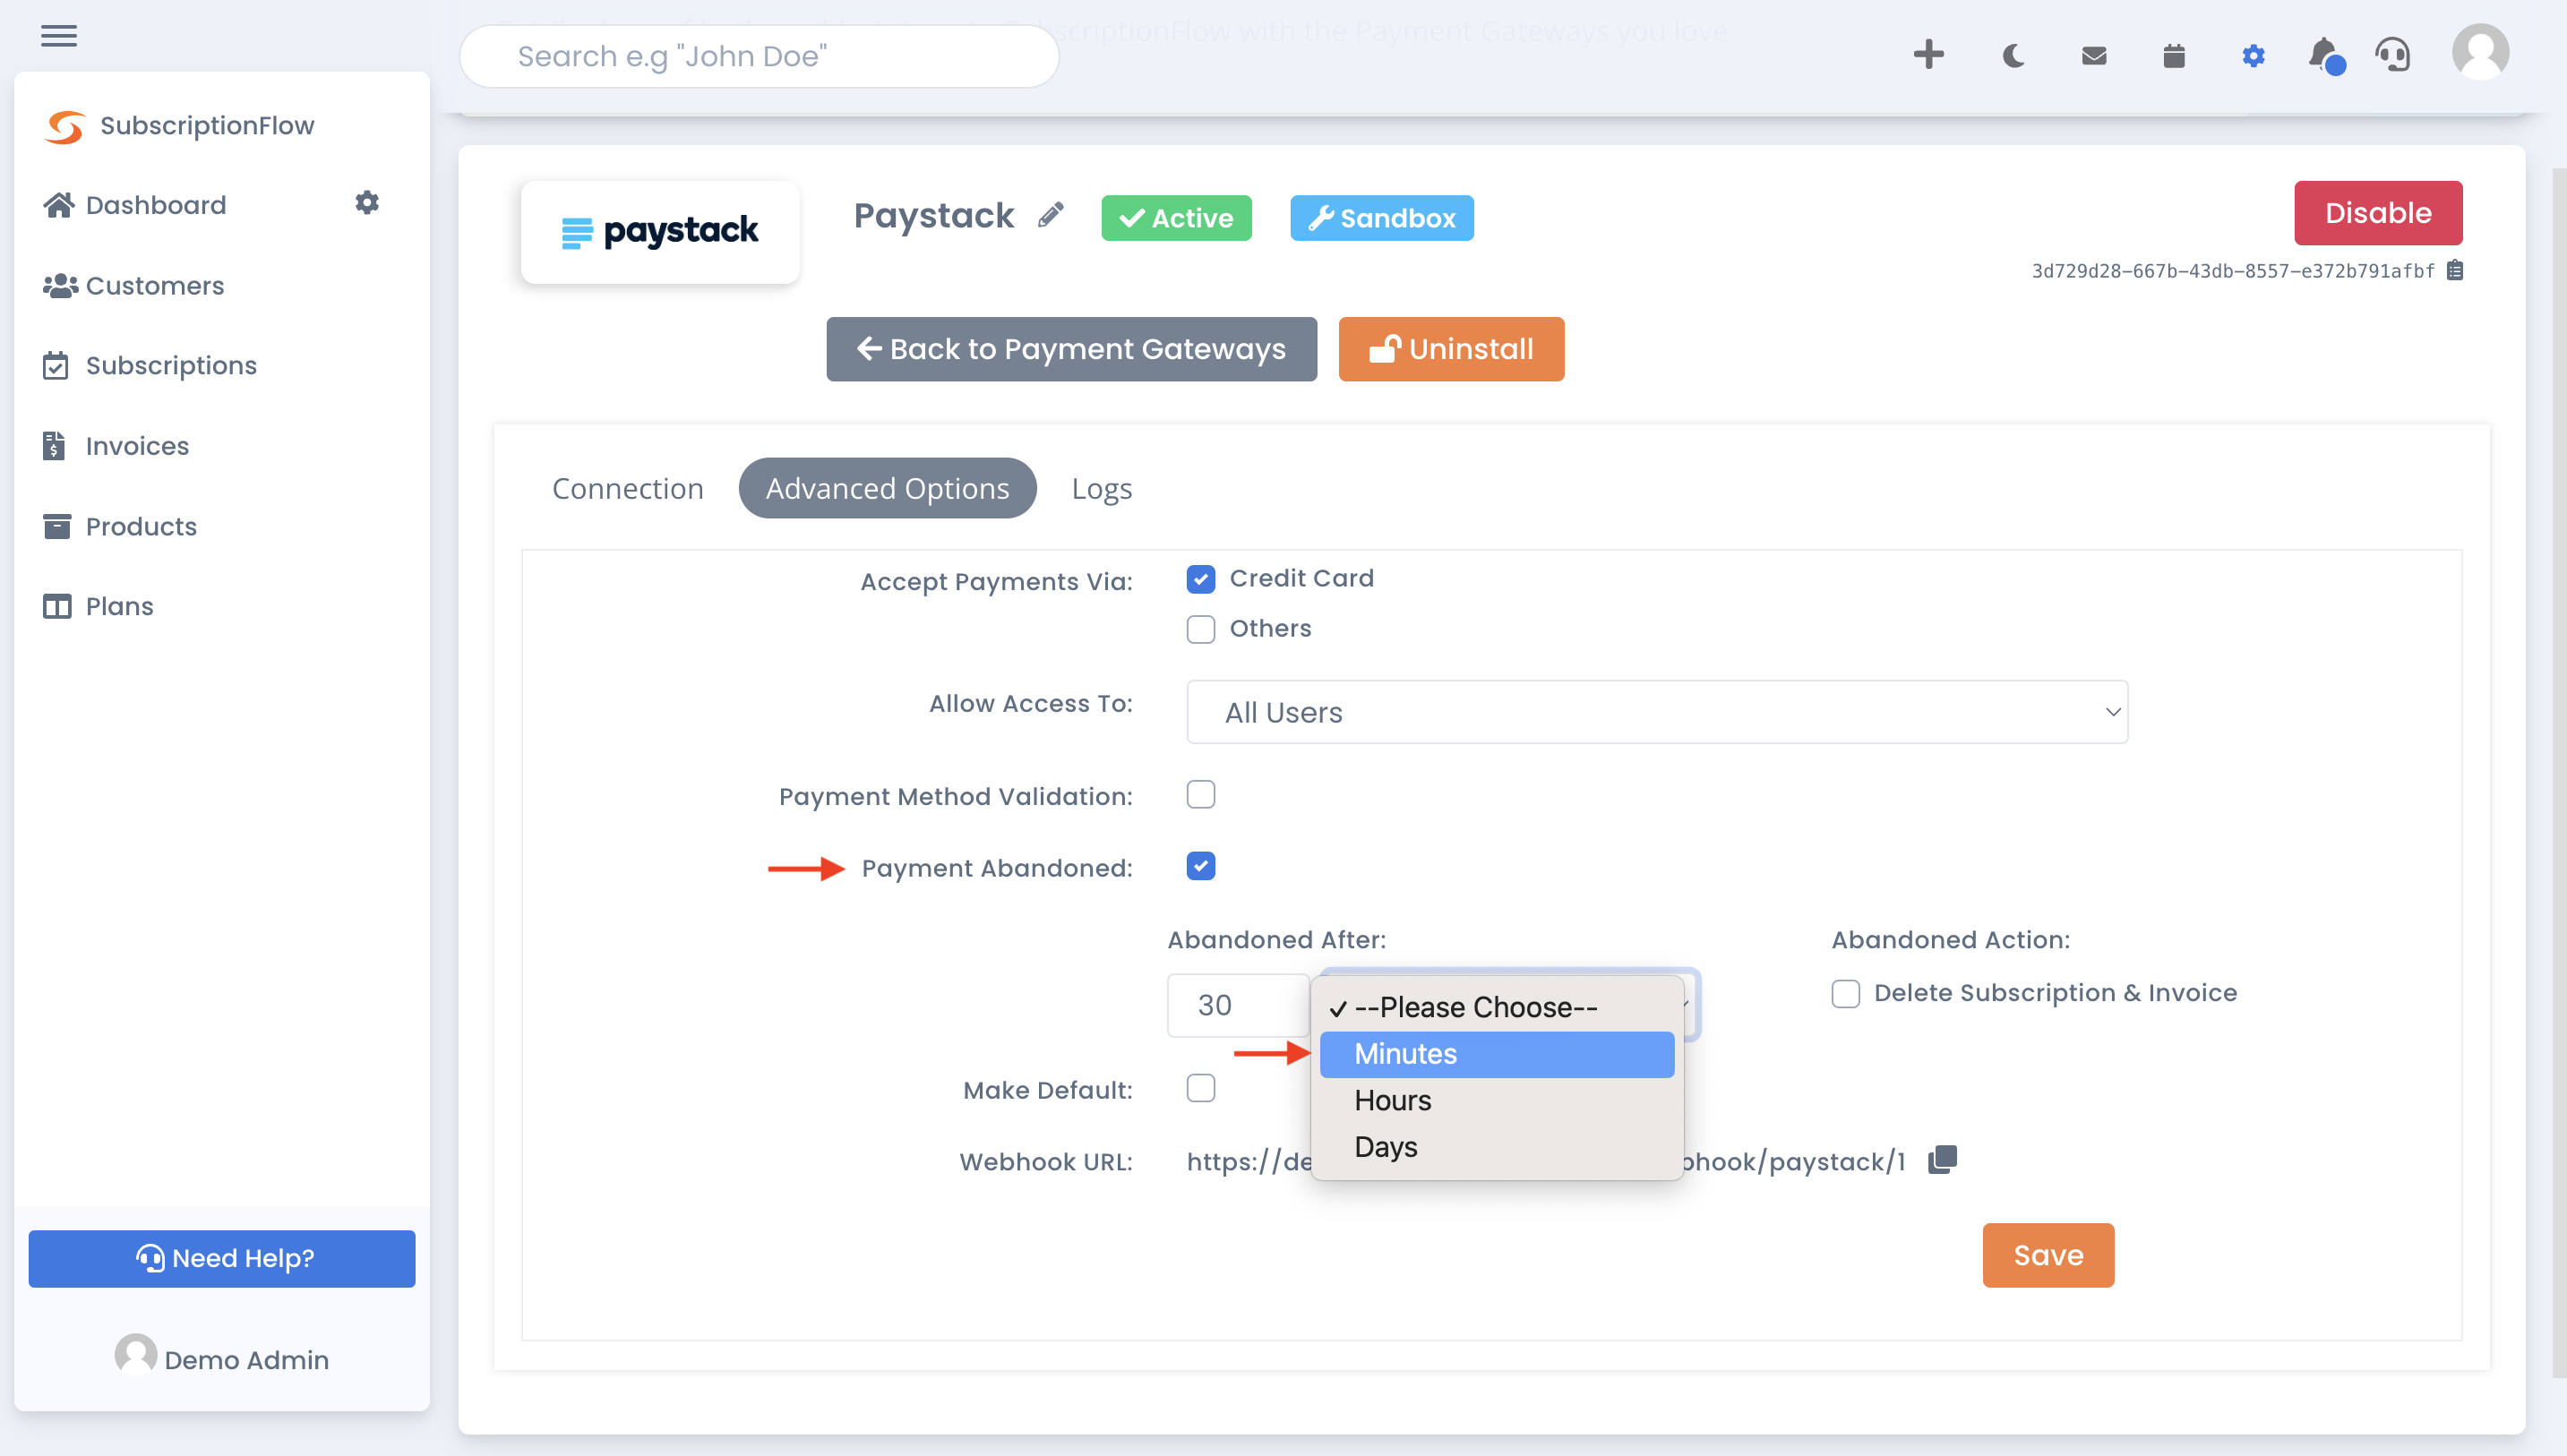Open Dashboard settings gear icon
Viewport: 2567px width, 1456px height.
point(366,202)
